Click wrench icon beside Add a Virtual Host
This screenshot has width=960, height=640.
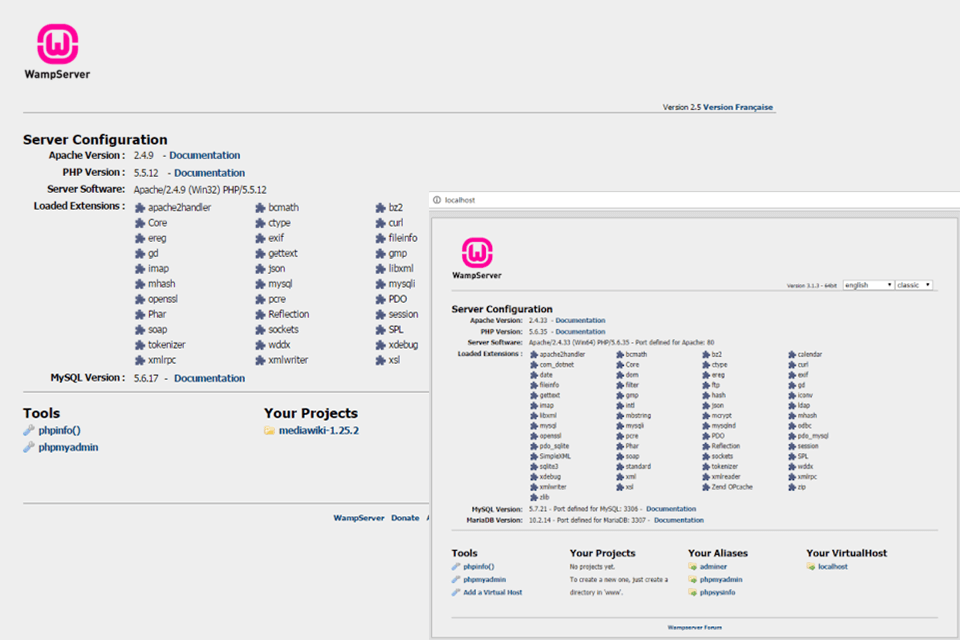point(456,592)
